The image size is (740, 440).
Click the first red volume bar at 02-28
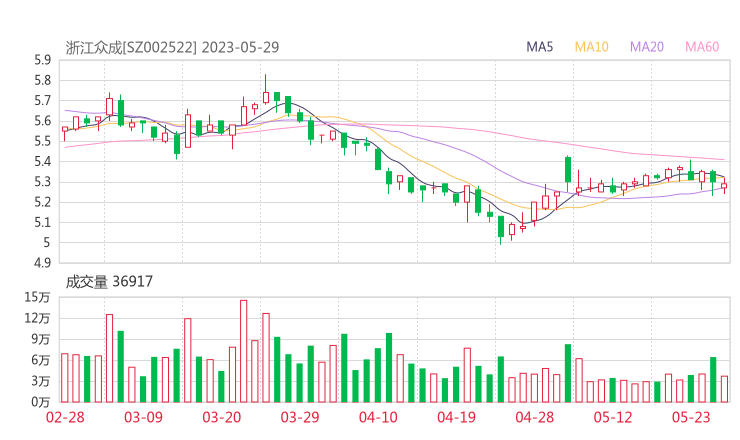click(x=65, y=378)
